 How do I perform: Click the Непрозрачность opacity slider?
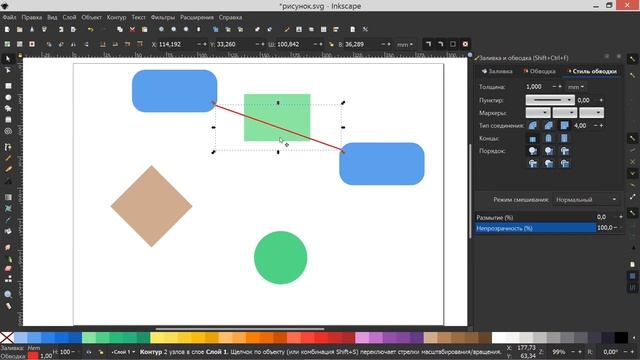coord(536,228)
